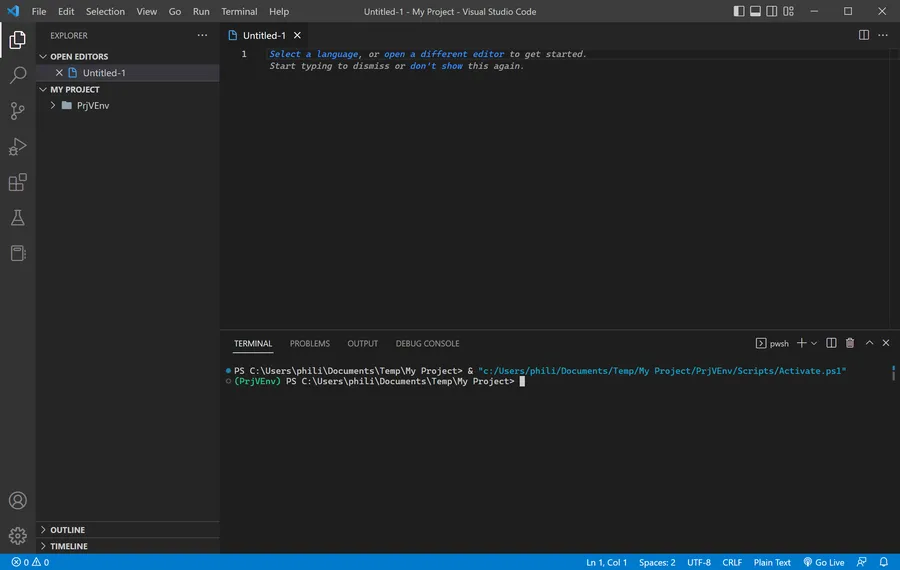This screenshot has height=570, width=900.
Task: Open the Run and Debug view
Action: (x=17, y=146)
